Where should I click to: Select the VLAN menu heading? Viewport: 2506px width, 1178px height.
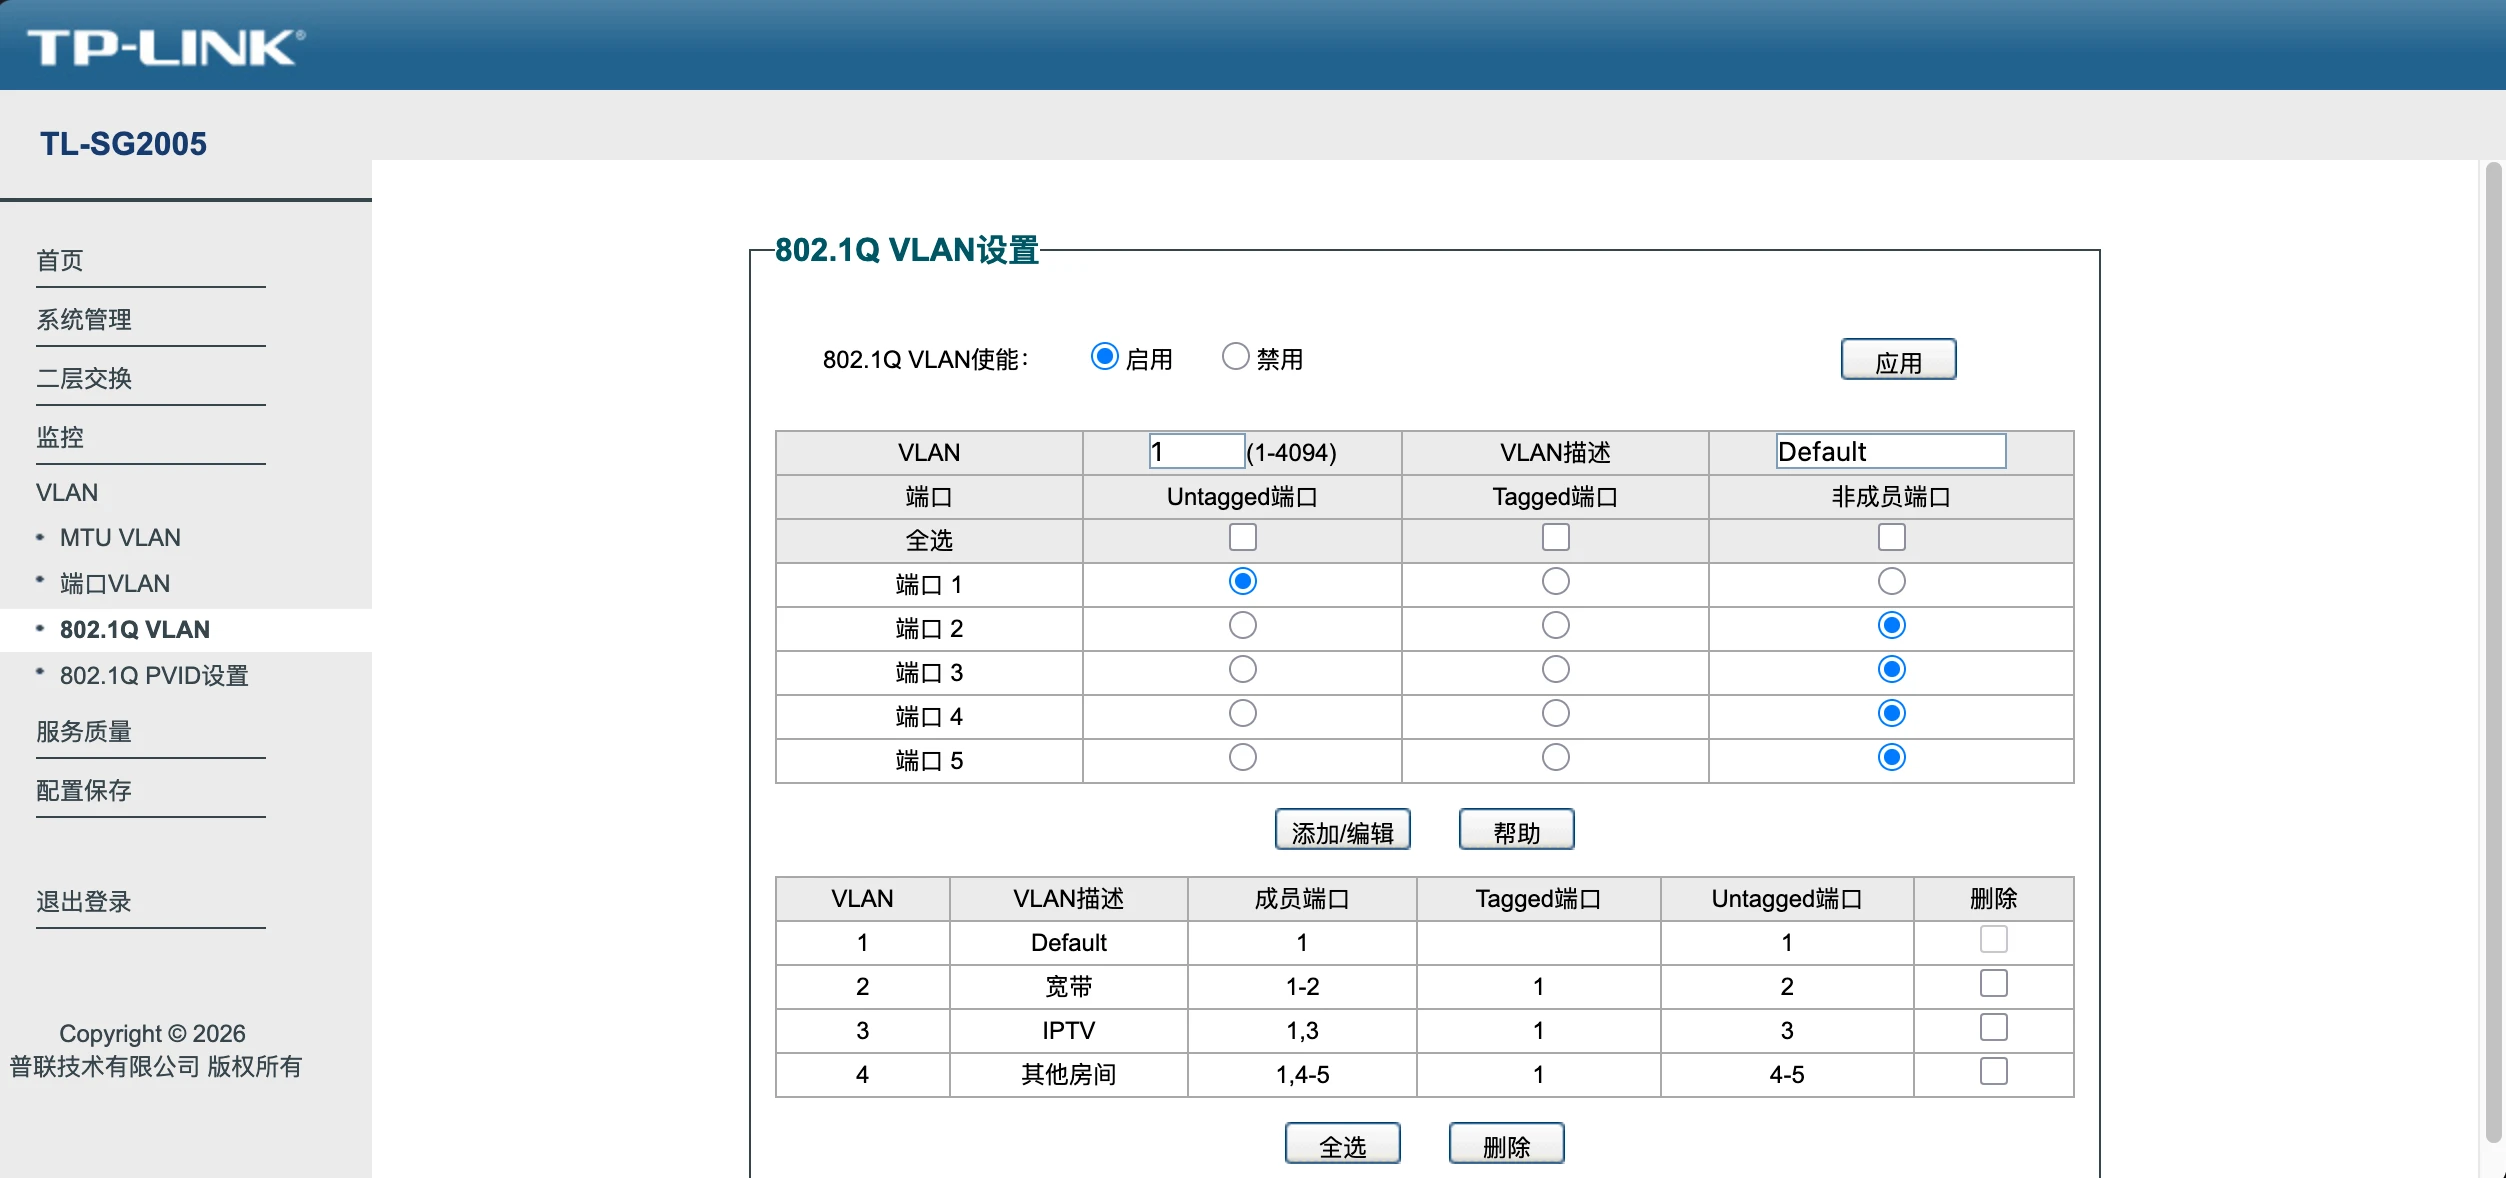tap(67, 493)
